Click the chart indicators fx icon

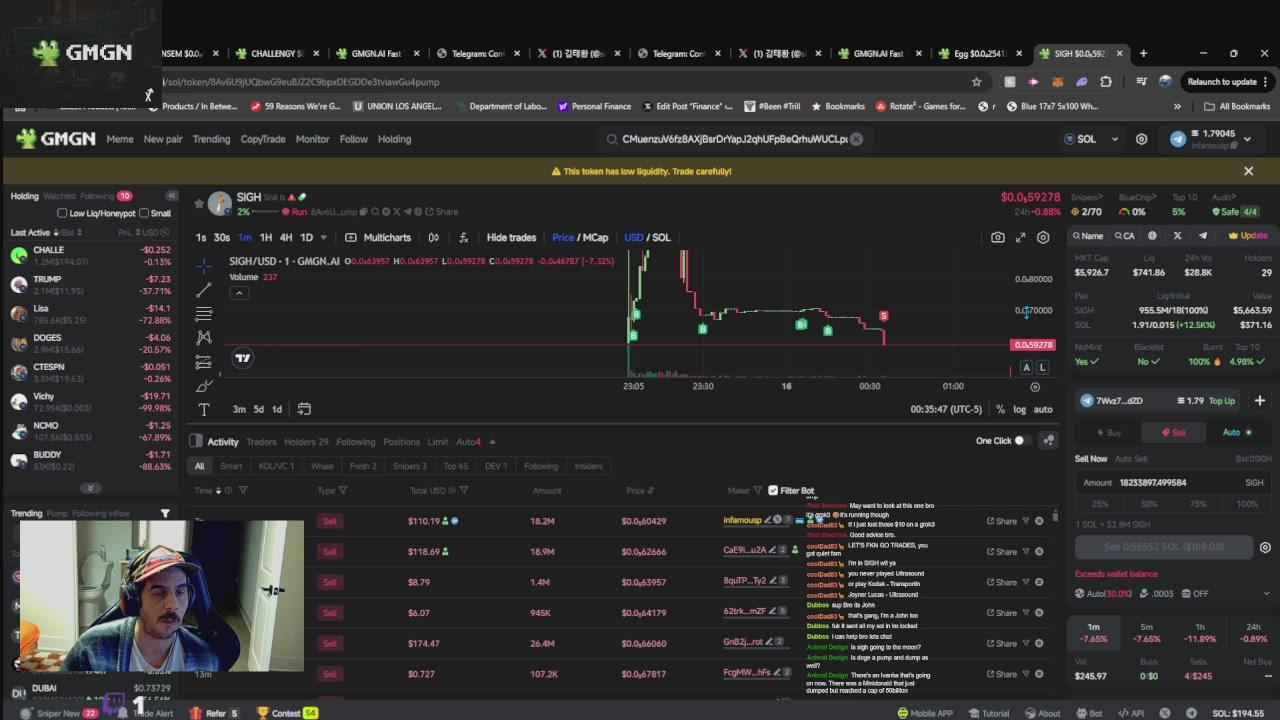[463, 238]
